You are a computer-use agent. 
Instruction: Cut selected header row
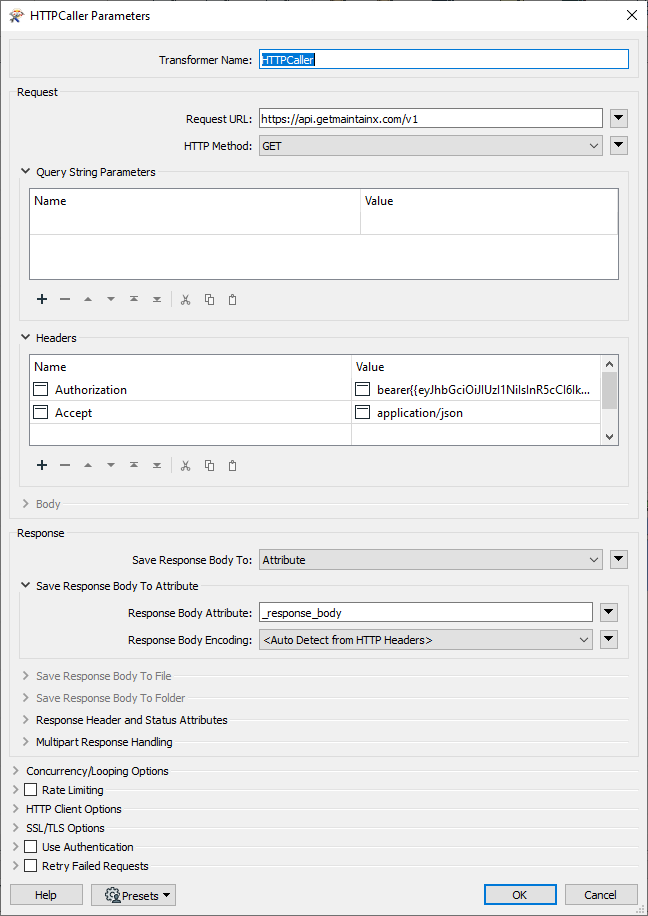[x=186, y=466]
